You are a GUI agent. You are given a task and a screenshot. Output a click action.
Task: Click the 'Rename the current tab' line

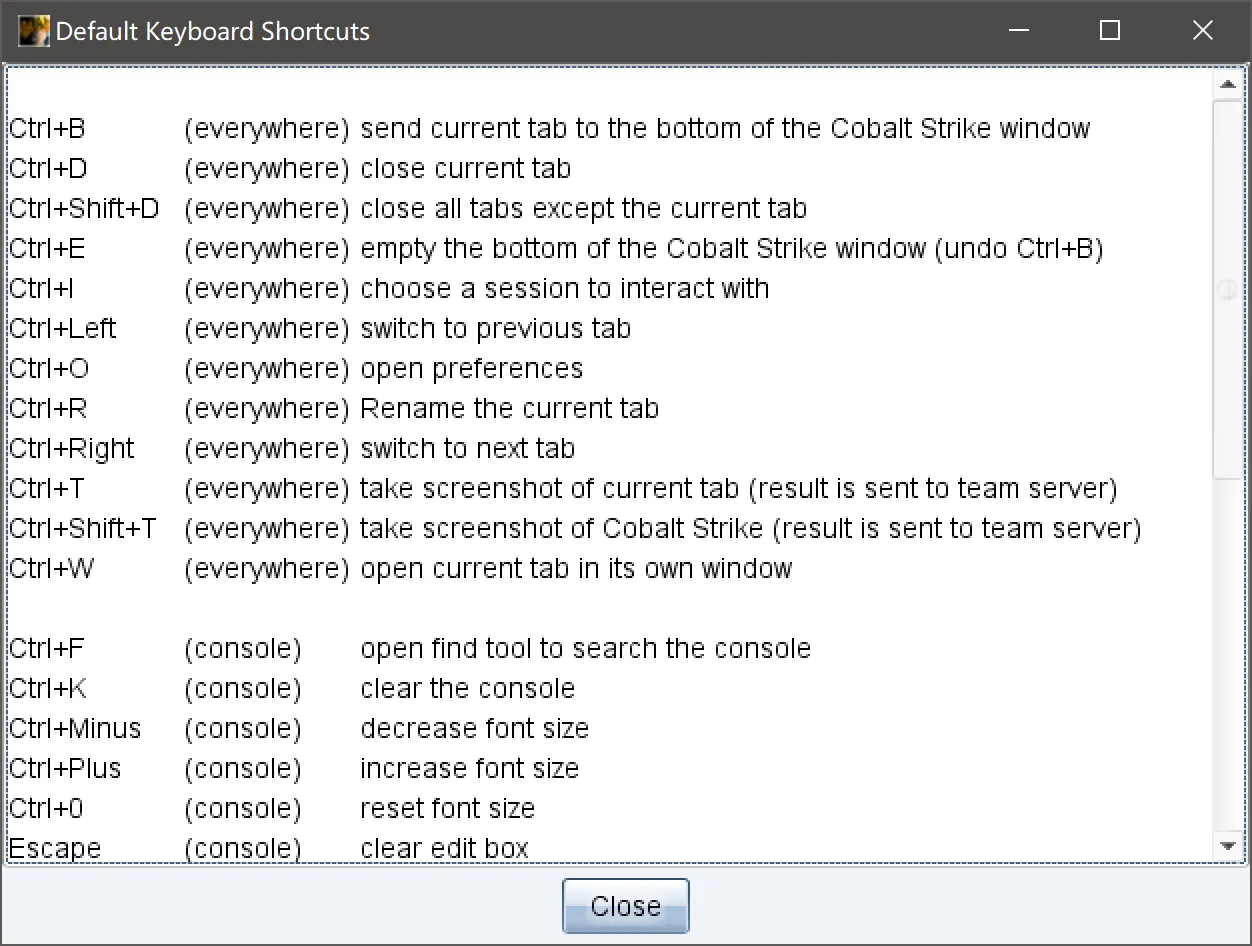pos(509,409)
